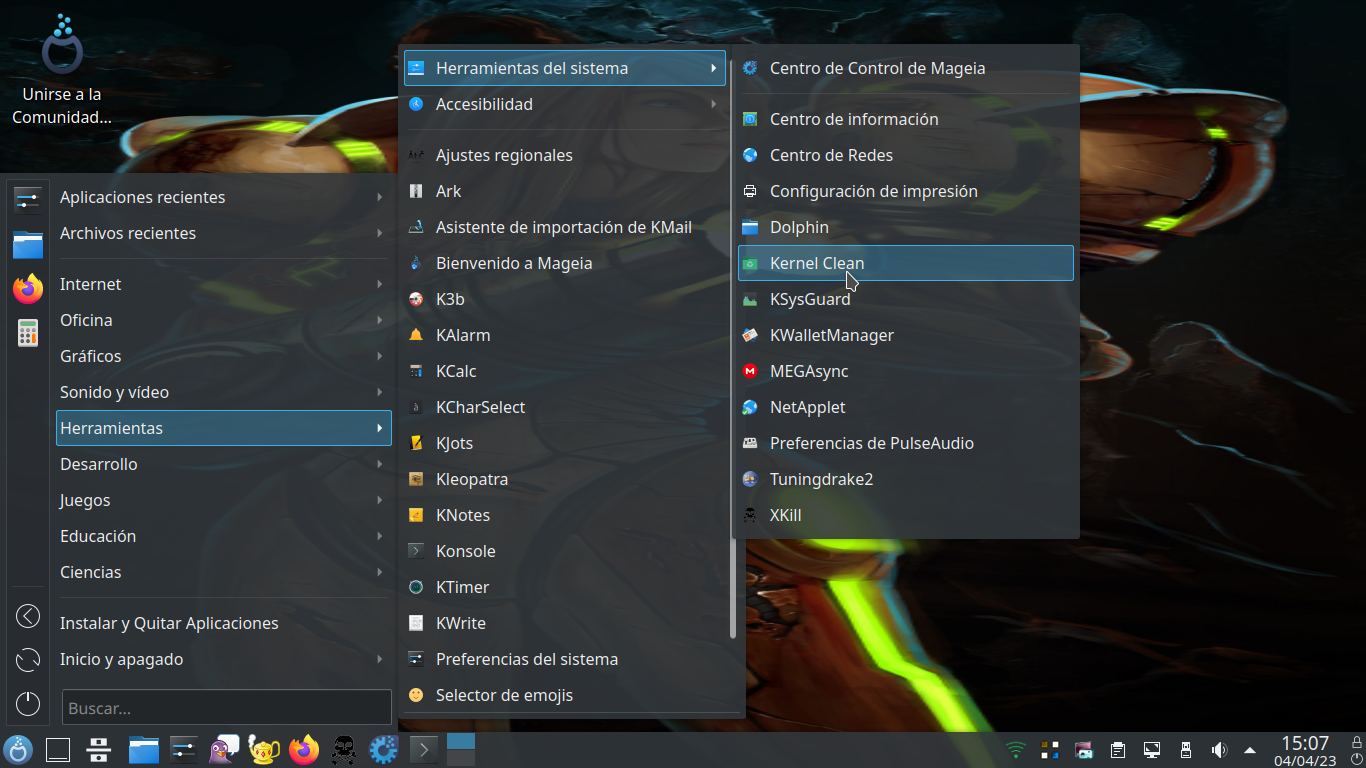Open Bienvenido a Mageia entry

[565, 263]
